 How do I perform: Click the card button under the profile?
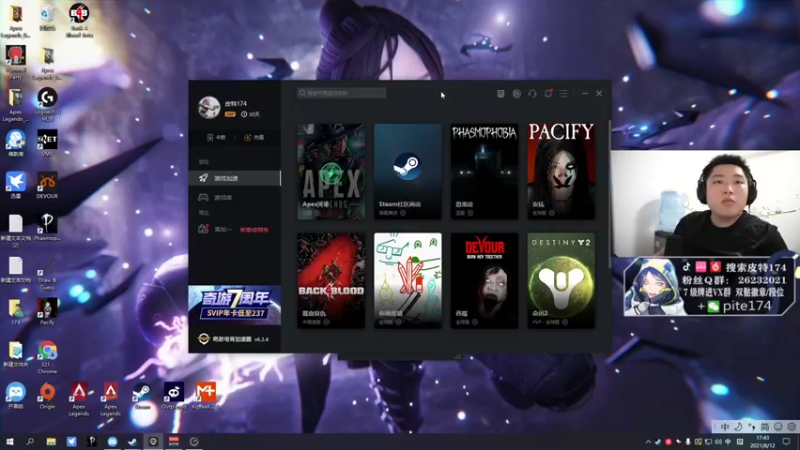(216, 137)
